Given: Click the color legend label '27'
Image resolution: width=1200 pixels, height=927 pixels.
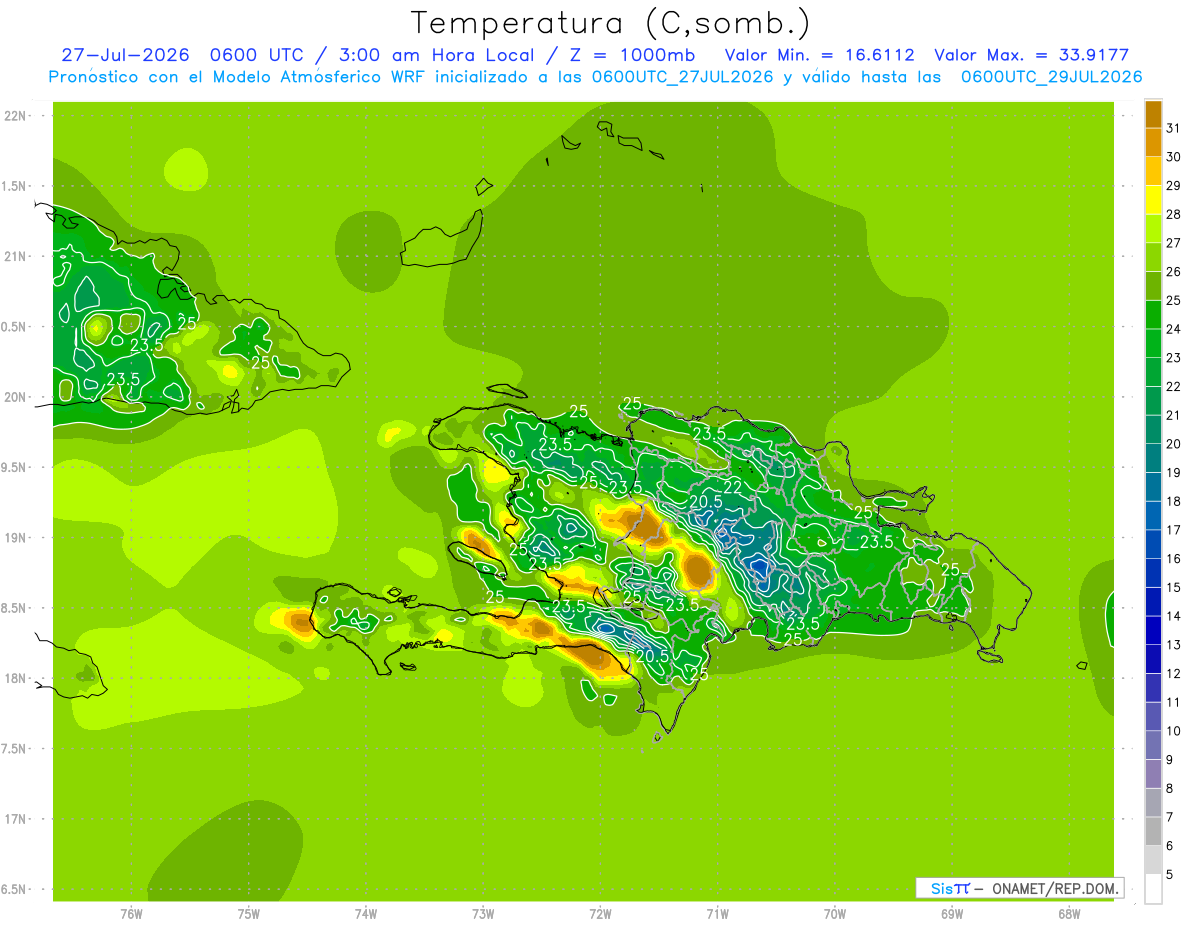Looking at the screenshot, I should [x=1173, y=243].
